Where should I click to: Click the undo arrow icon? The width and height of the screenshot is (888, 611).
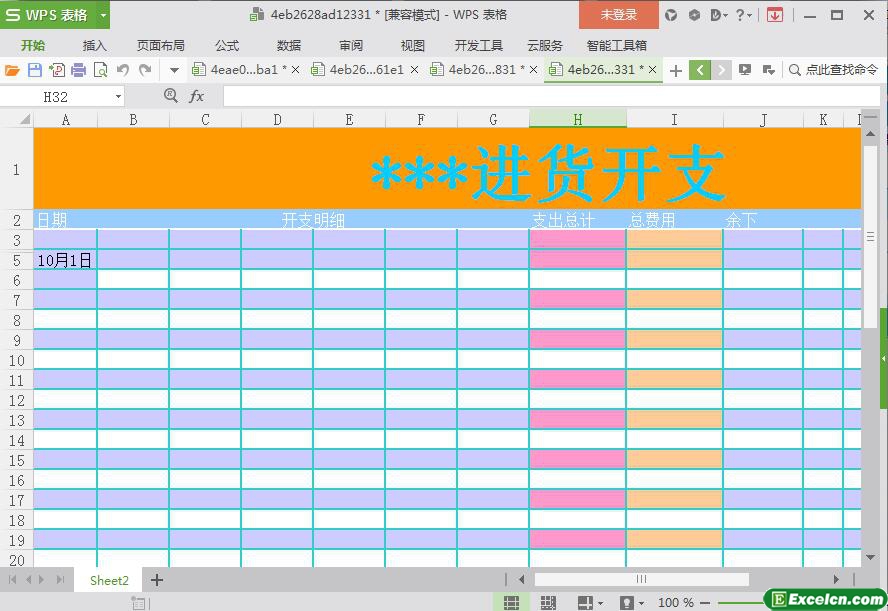click(123, 70)
